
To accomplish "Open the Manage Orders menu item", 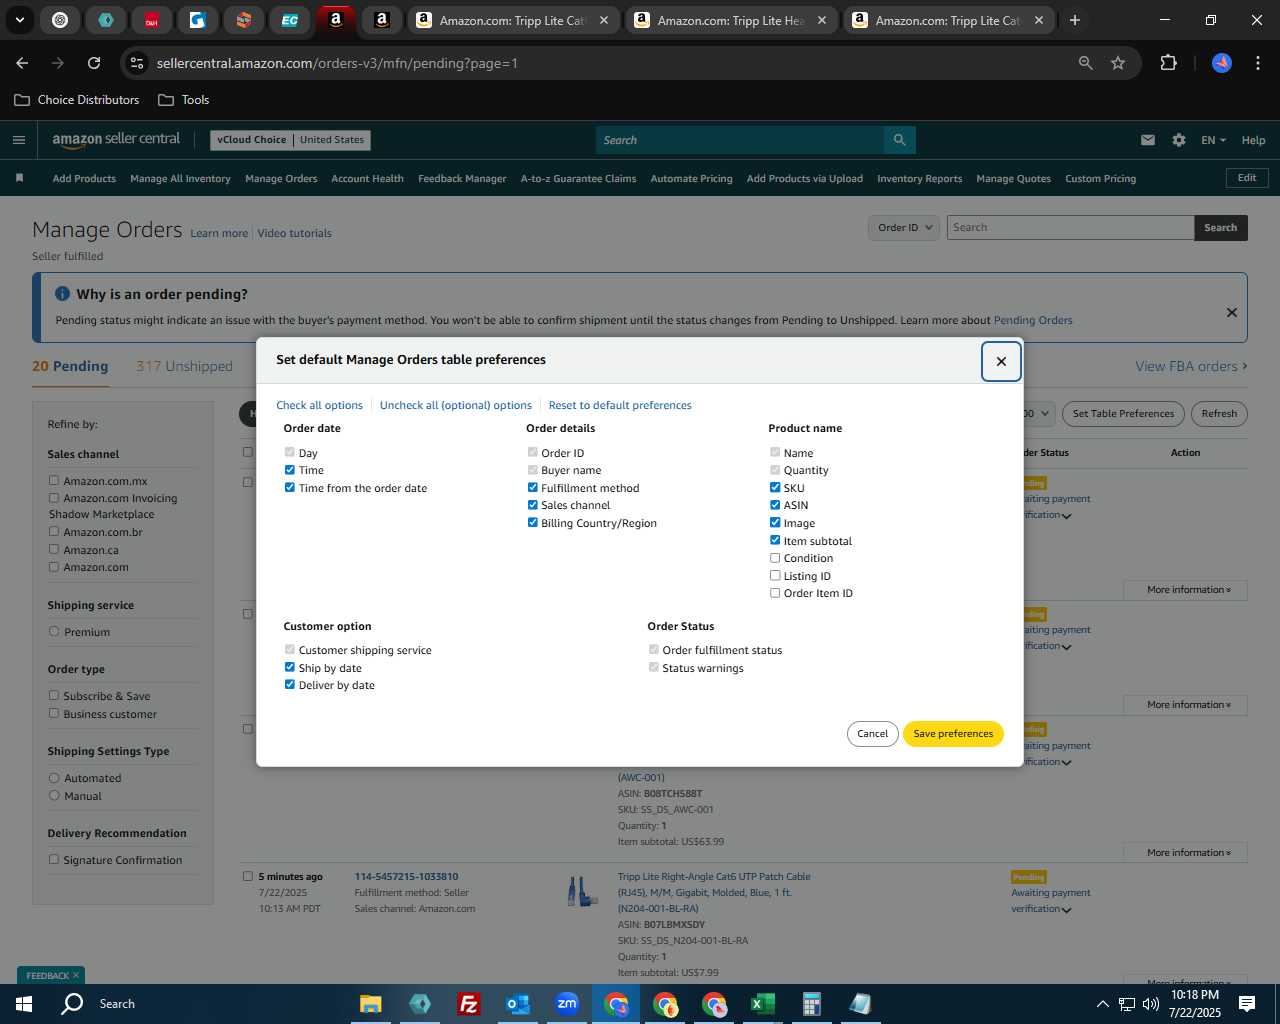I will click(281, 179).
